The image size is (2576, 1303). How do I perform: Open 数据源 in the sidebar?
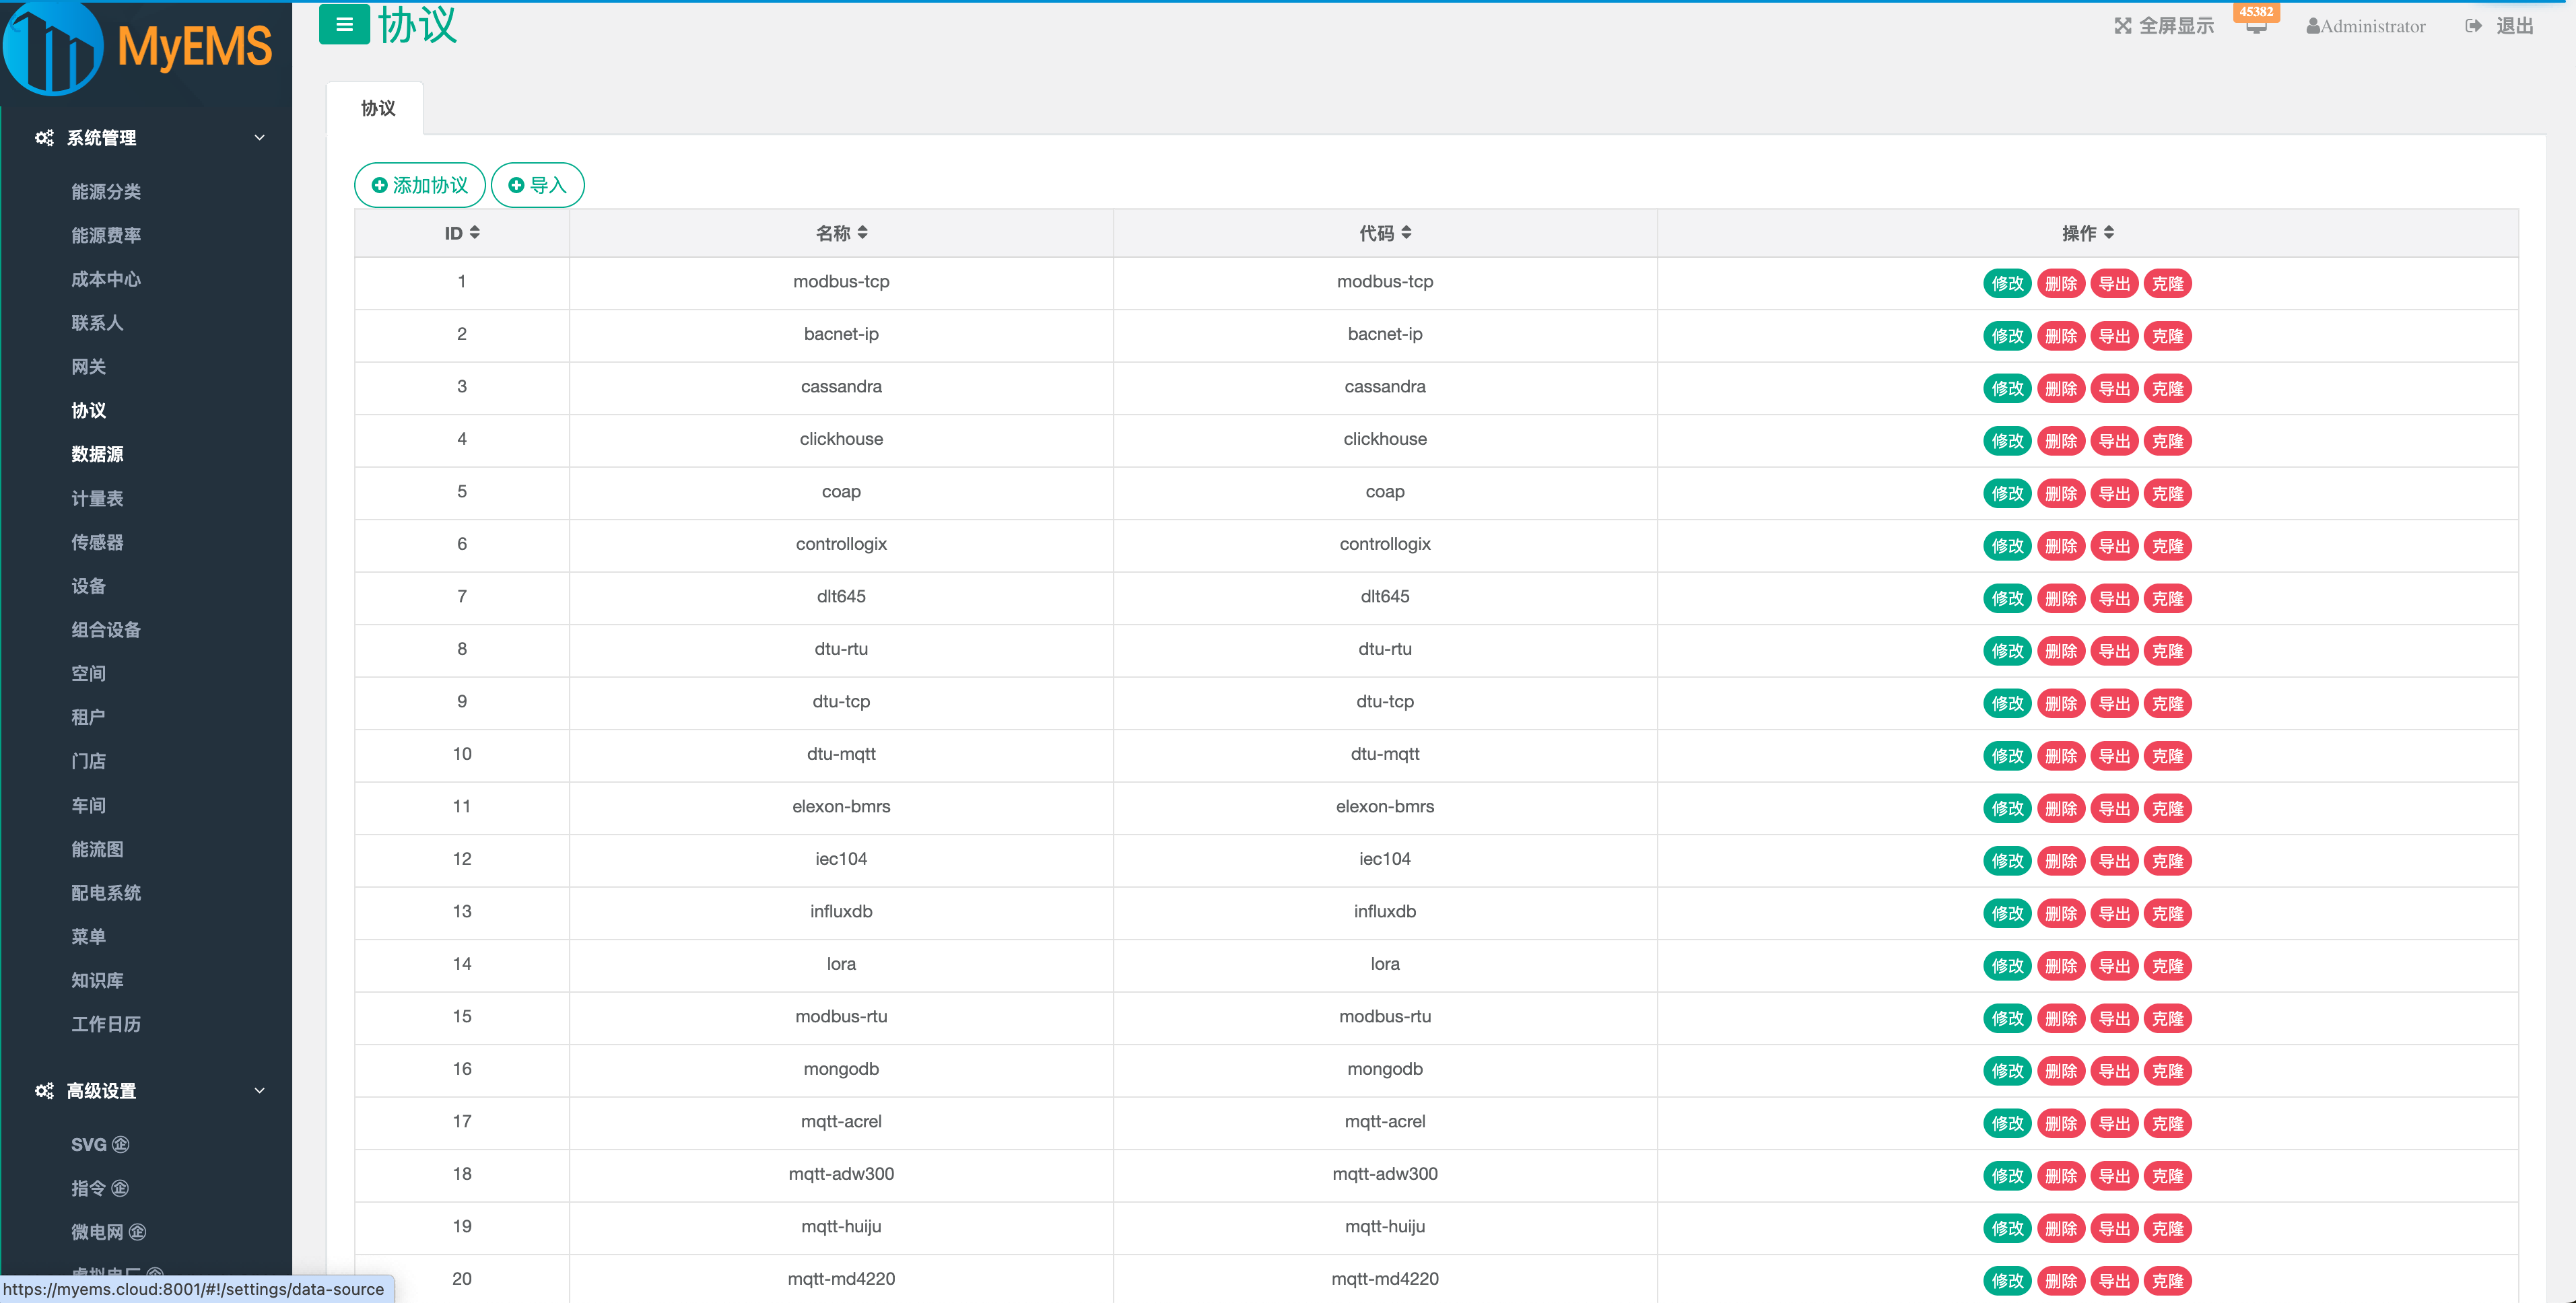(97, 454)
